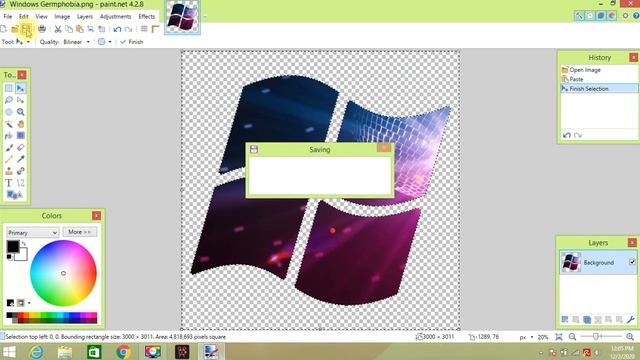Open the Edit menu
This screenshot has height=360, width=640.
24,16
